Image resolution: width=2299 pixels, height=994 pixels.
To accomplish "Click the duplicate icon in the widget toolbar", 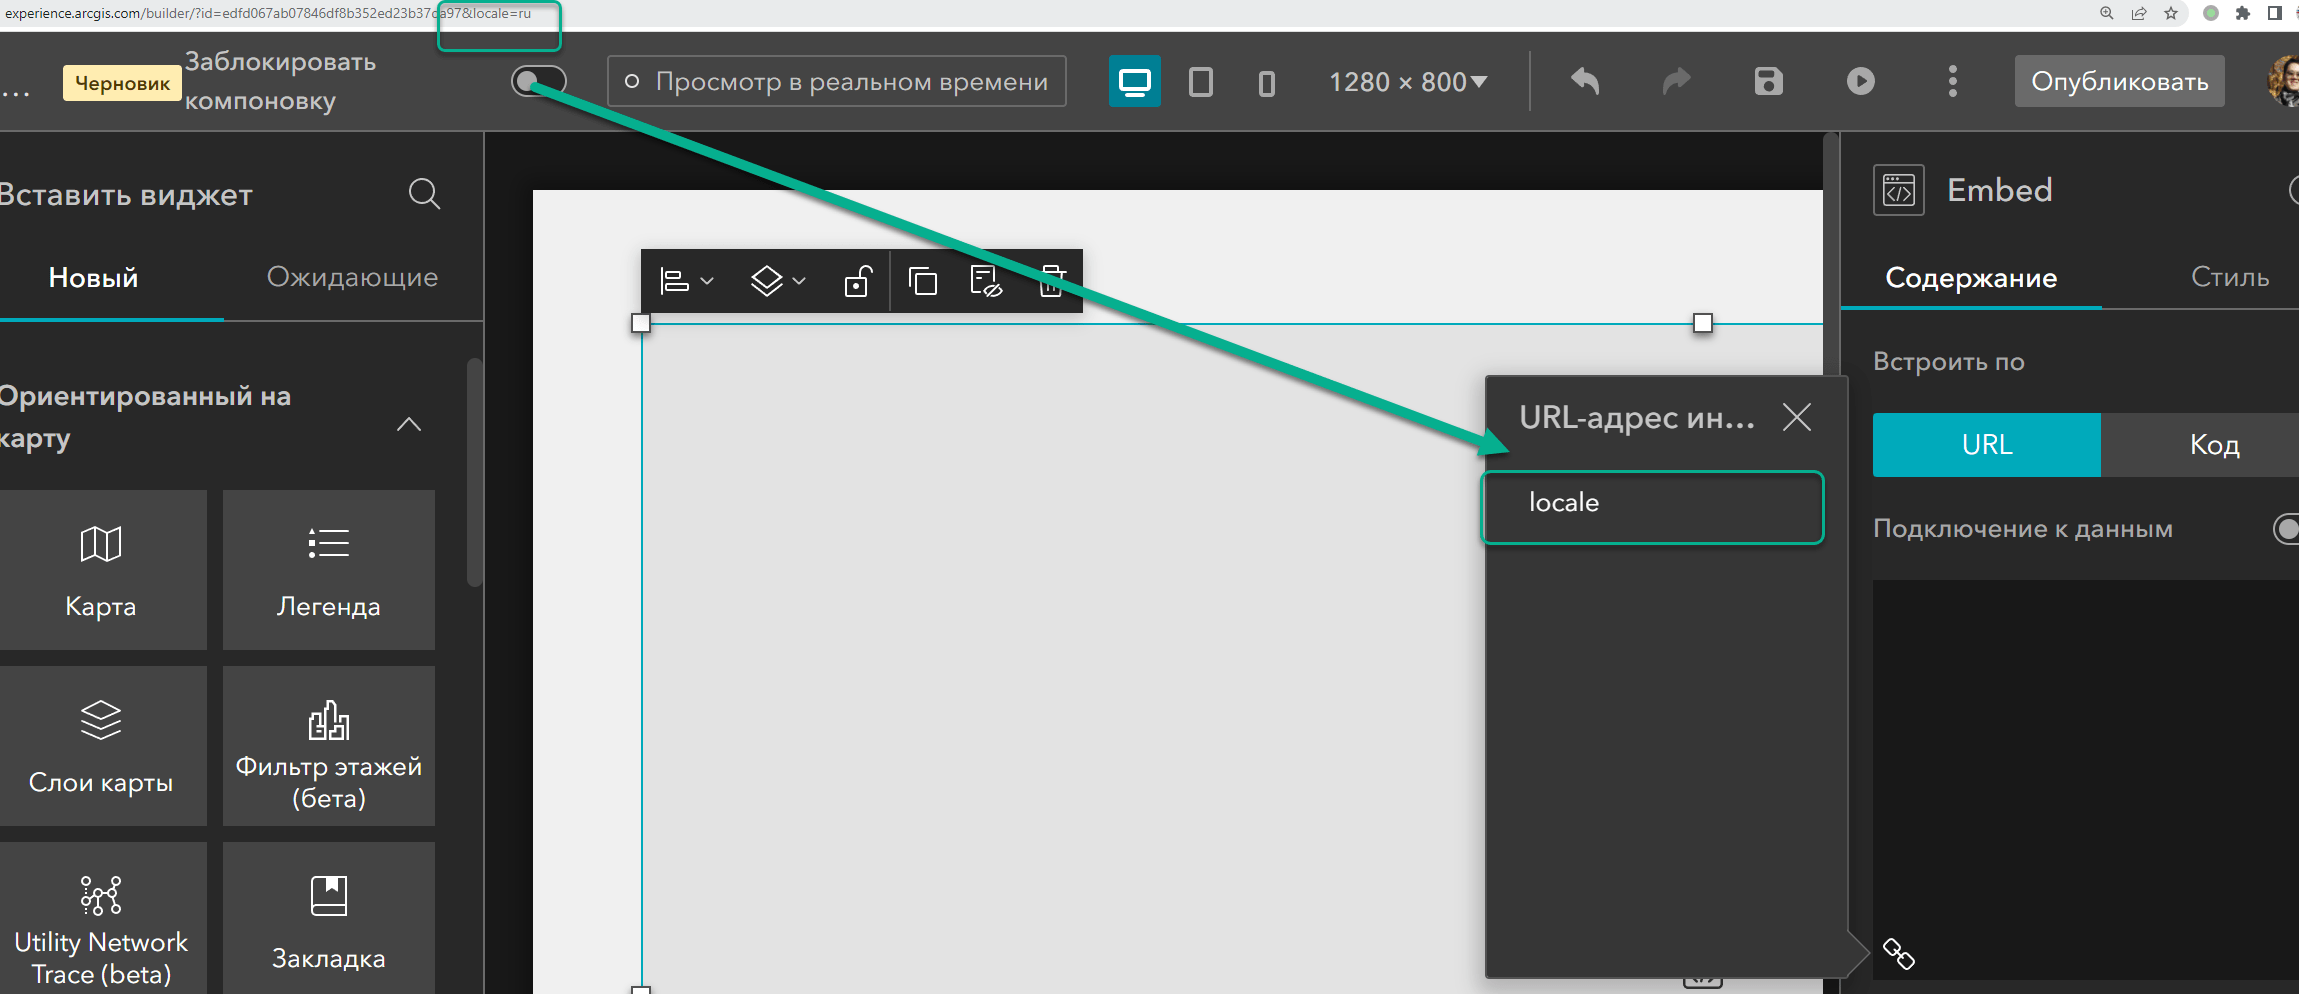I will pyautogui.click(x=922, y=281).
